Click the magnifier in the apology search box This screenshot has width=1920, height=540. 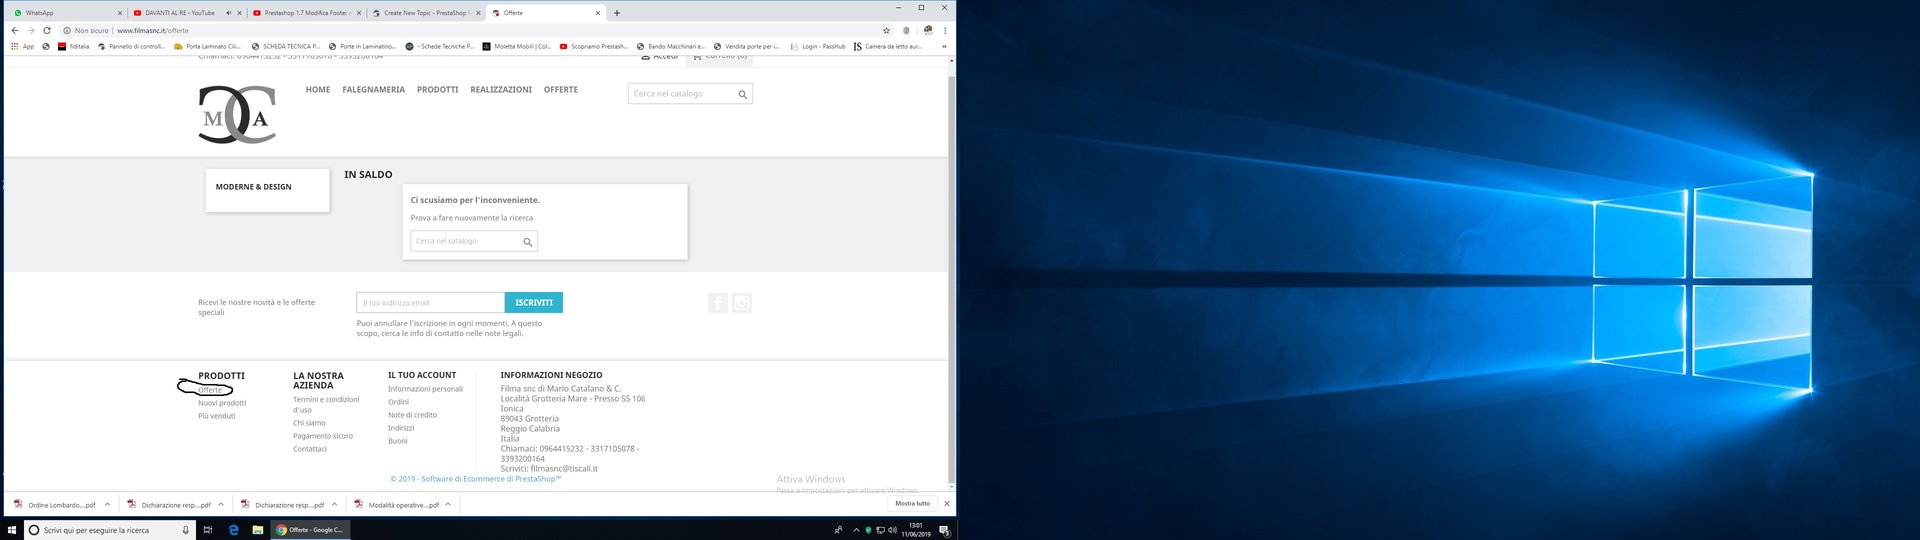pyautogui.click(x=527, y=241)
